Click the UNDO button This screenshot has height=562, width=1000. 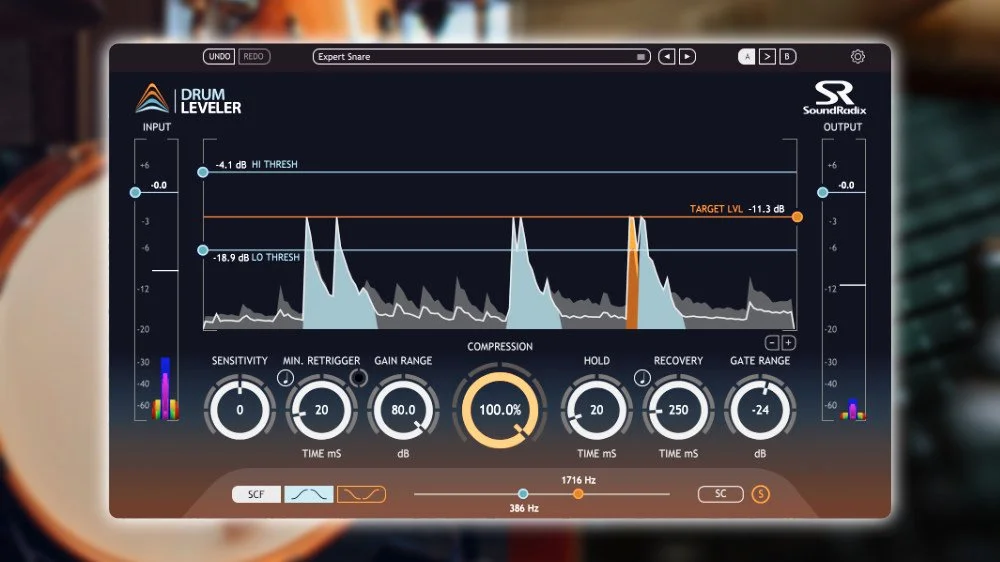point(219,56)
